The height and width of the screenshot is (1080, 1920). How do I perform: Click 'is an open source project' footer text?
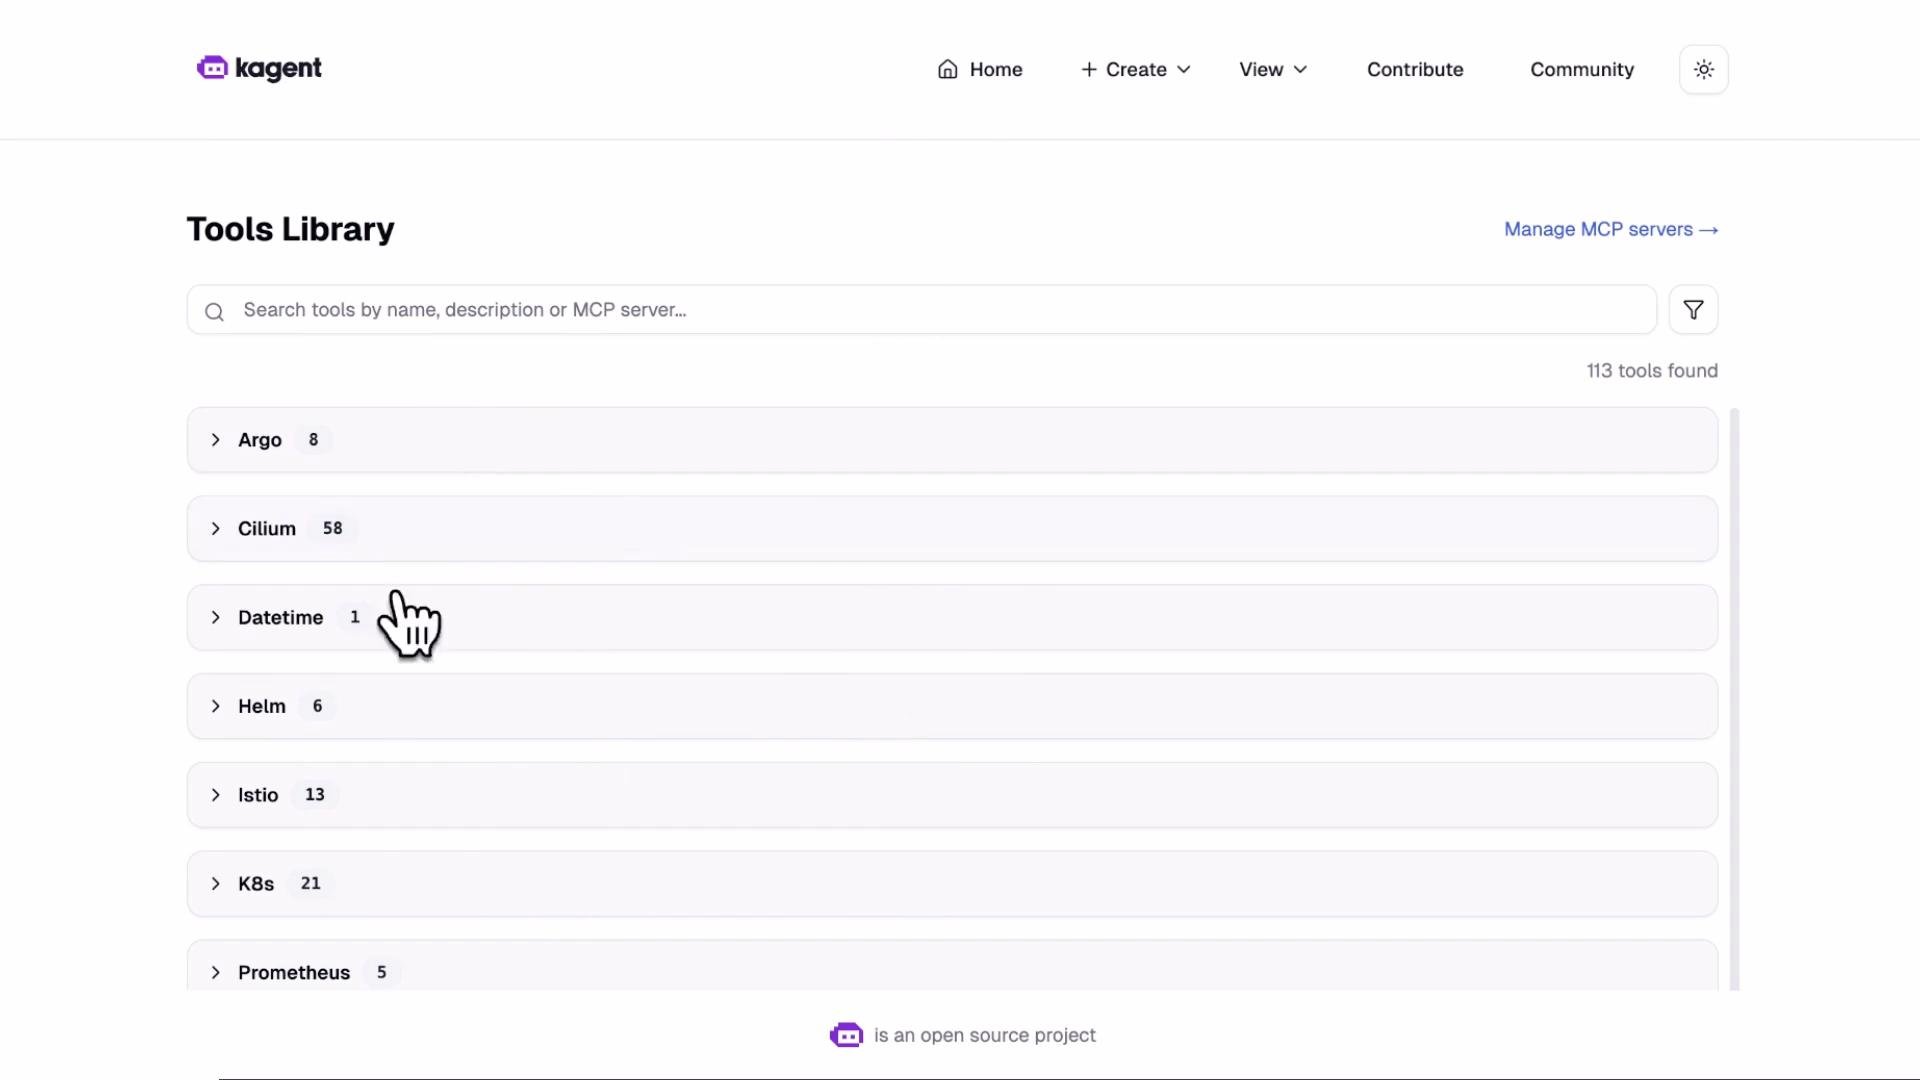(985, 1035)
